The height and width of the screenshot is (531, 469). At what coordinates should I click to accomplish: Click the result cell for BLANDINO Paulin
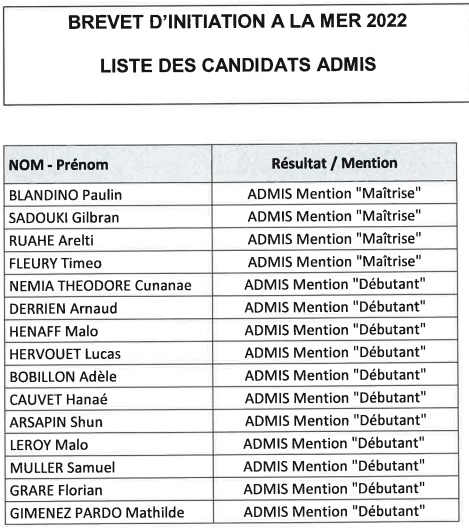pos(334,194)
